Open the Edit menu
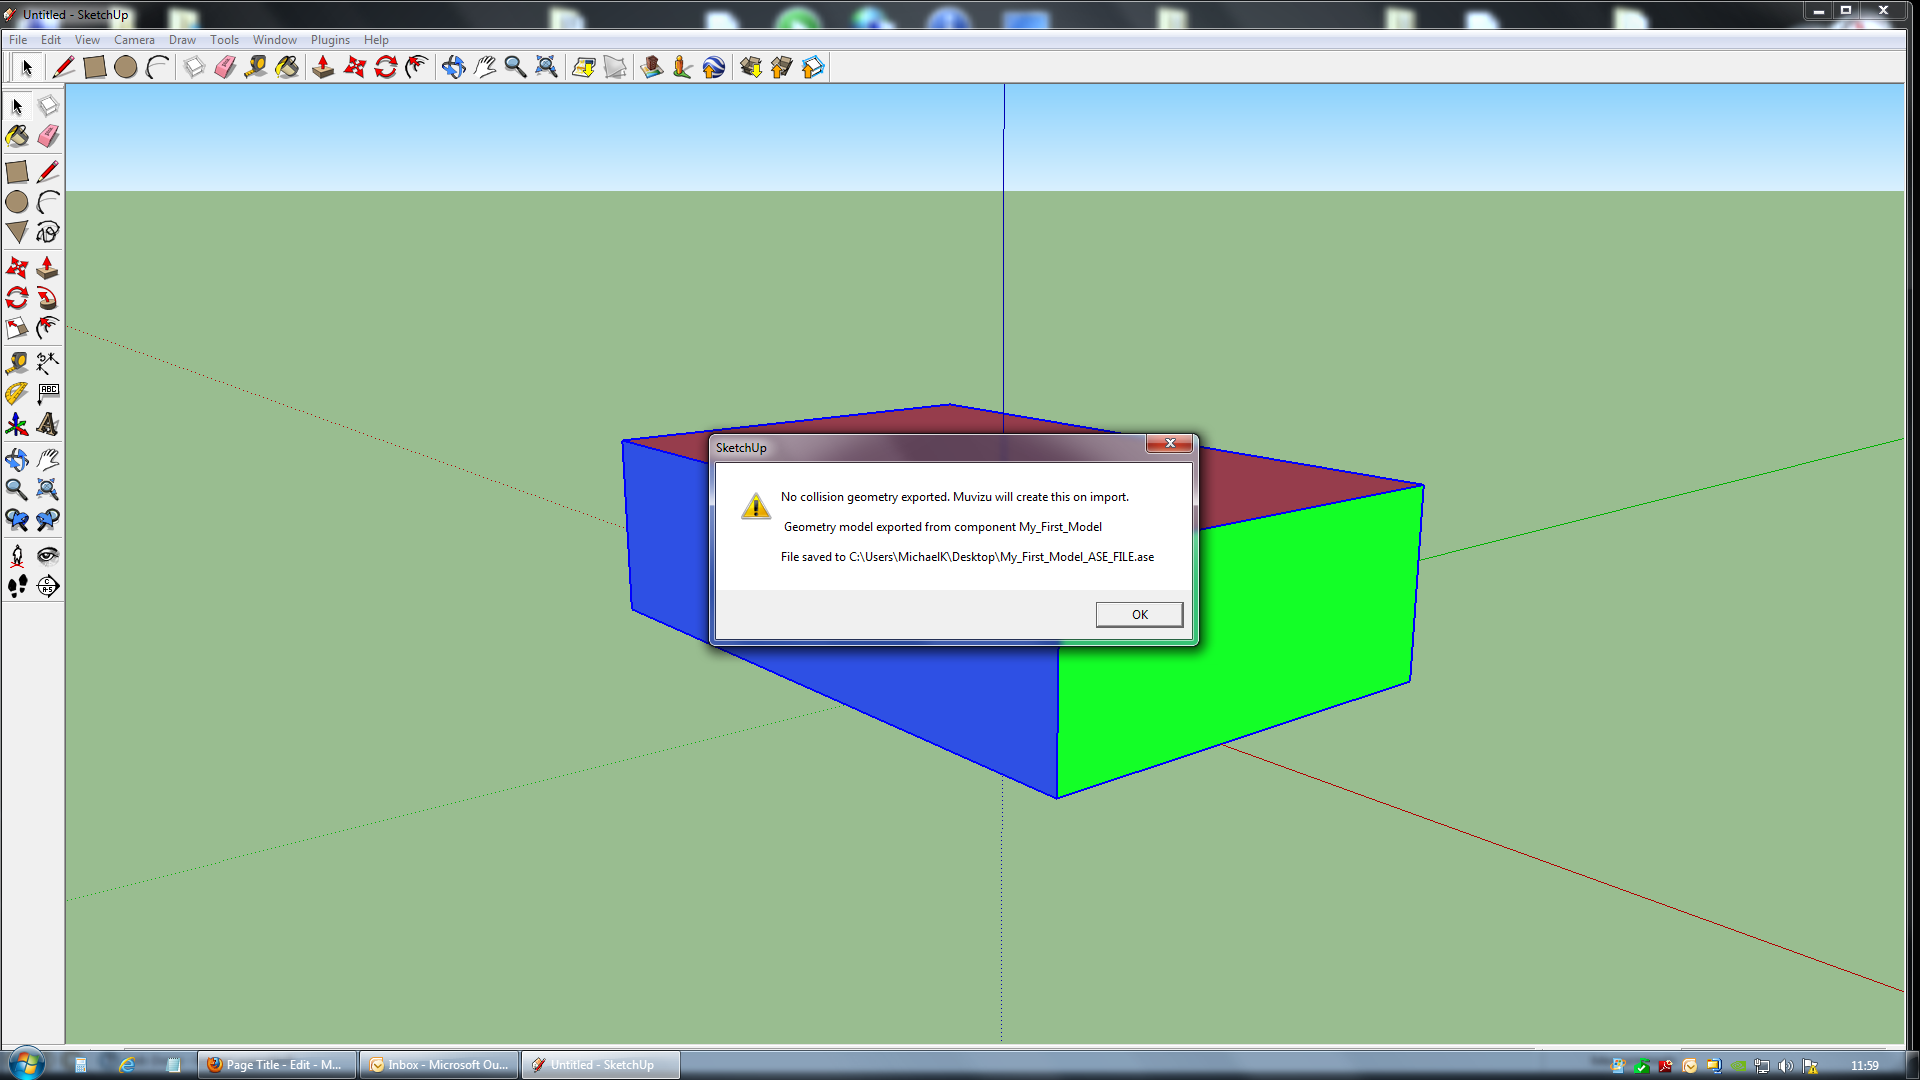This screenshot has height=1080, width=1920. pyautogui.click(x=51, y=40)
